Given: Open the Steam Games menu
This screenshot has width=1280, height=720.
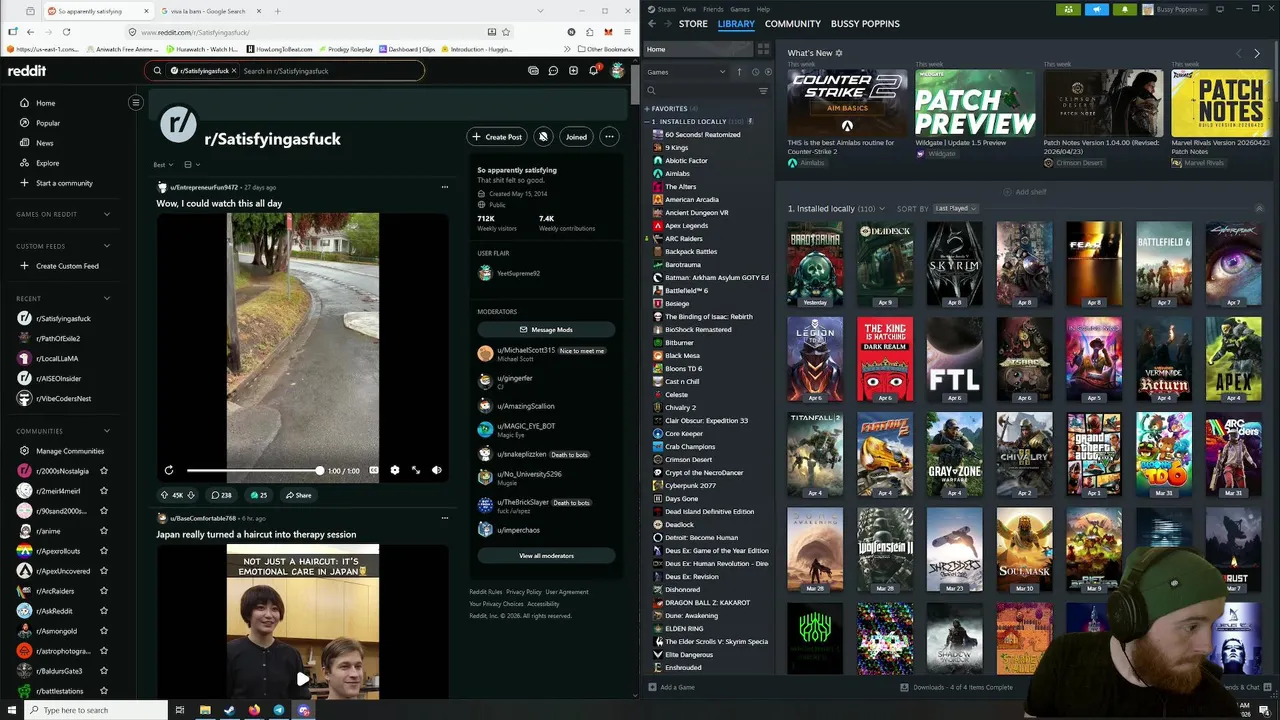Looking at the screenshot, I should point(740,9).
